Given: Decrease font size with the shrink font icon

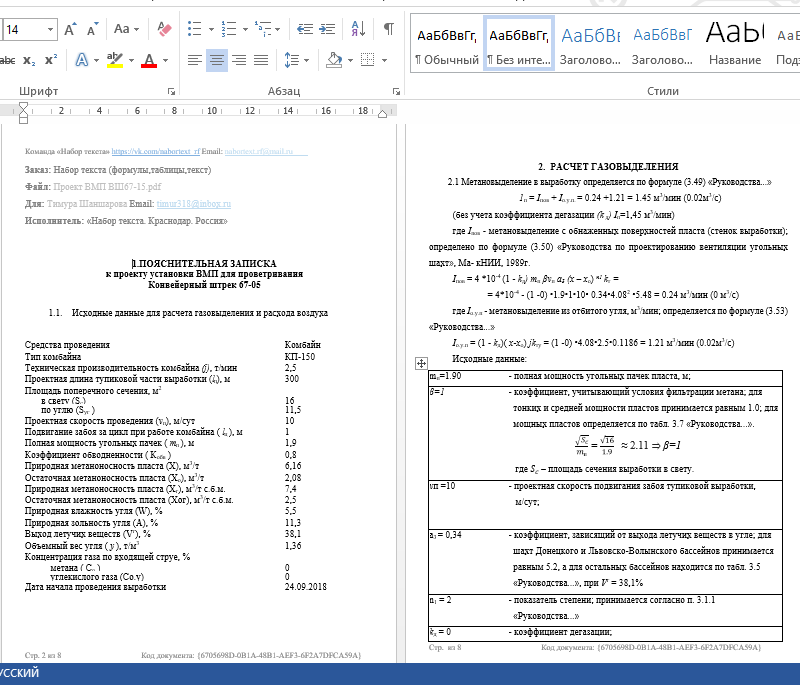Looking at the screenshot, I should pyautogui.click(x=92, y=30).
